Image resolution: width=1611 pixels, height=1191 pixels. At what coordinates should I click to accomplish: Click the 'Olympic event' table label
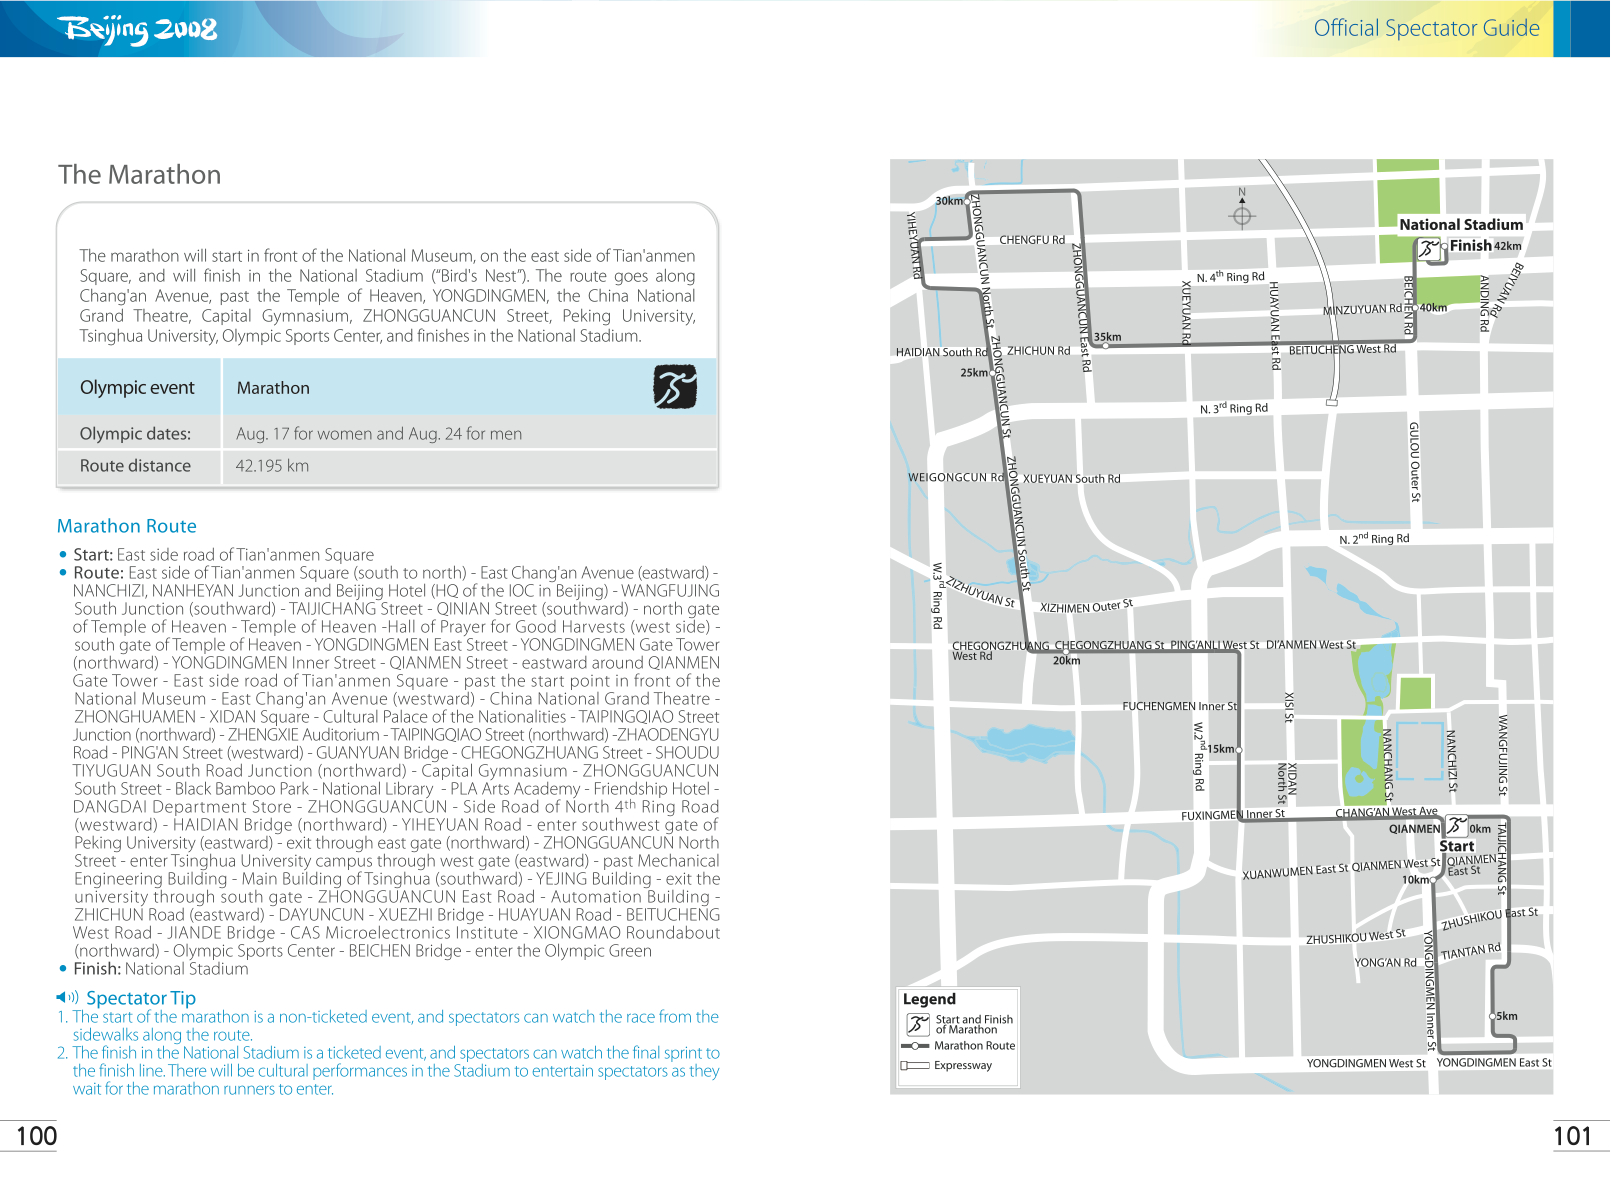coord(137,388)
